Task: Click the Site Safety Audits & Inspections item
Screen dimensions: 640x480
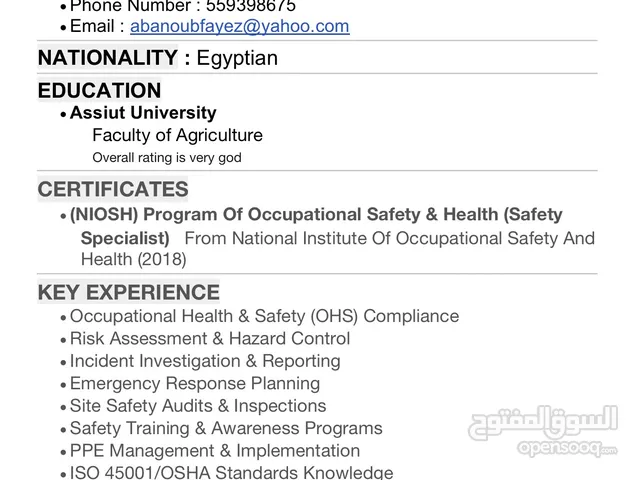Action: pyautogui.click(x=198, y=406)
